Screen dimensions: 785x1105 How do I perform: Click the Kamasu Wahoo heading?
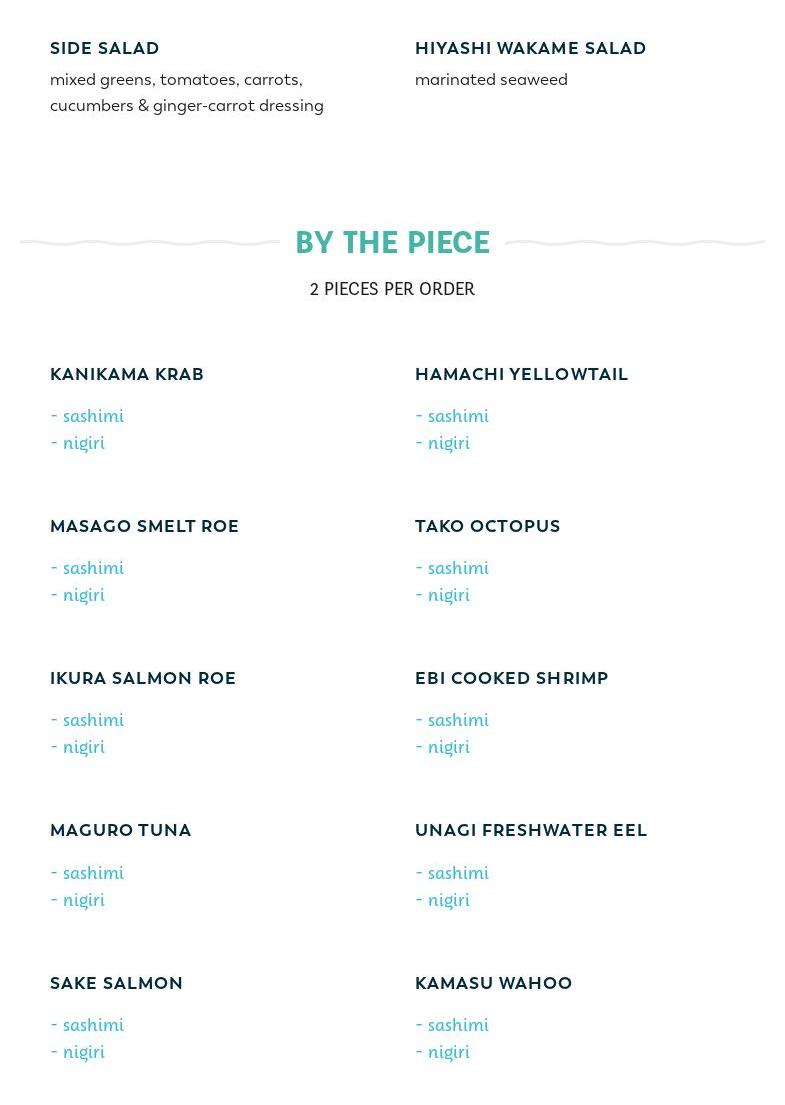coord(493,983)
